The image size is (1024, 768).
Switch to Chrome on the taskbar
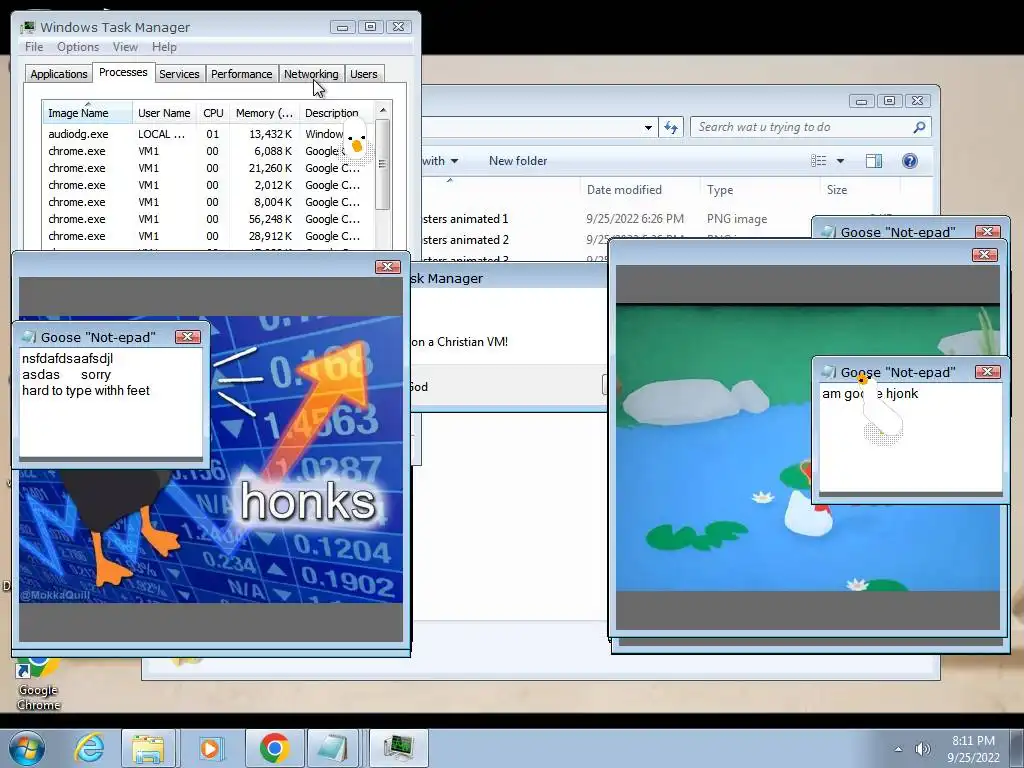tap(274, 748)
